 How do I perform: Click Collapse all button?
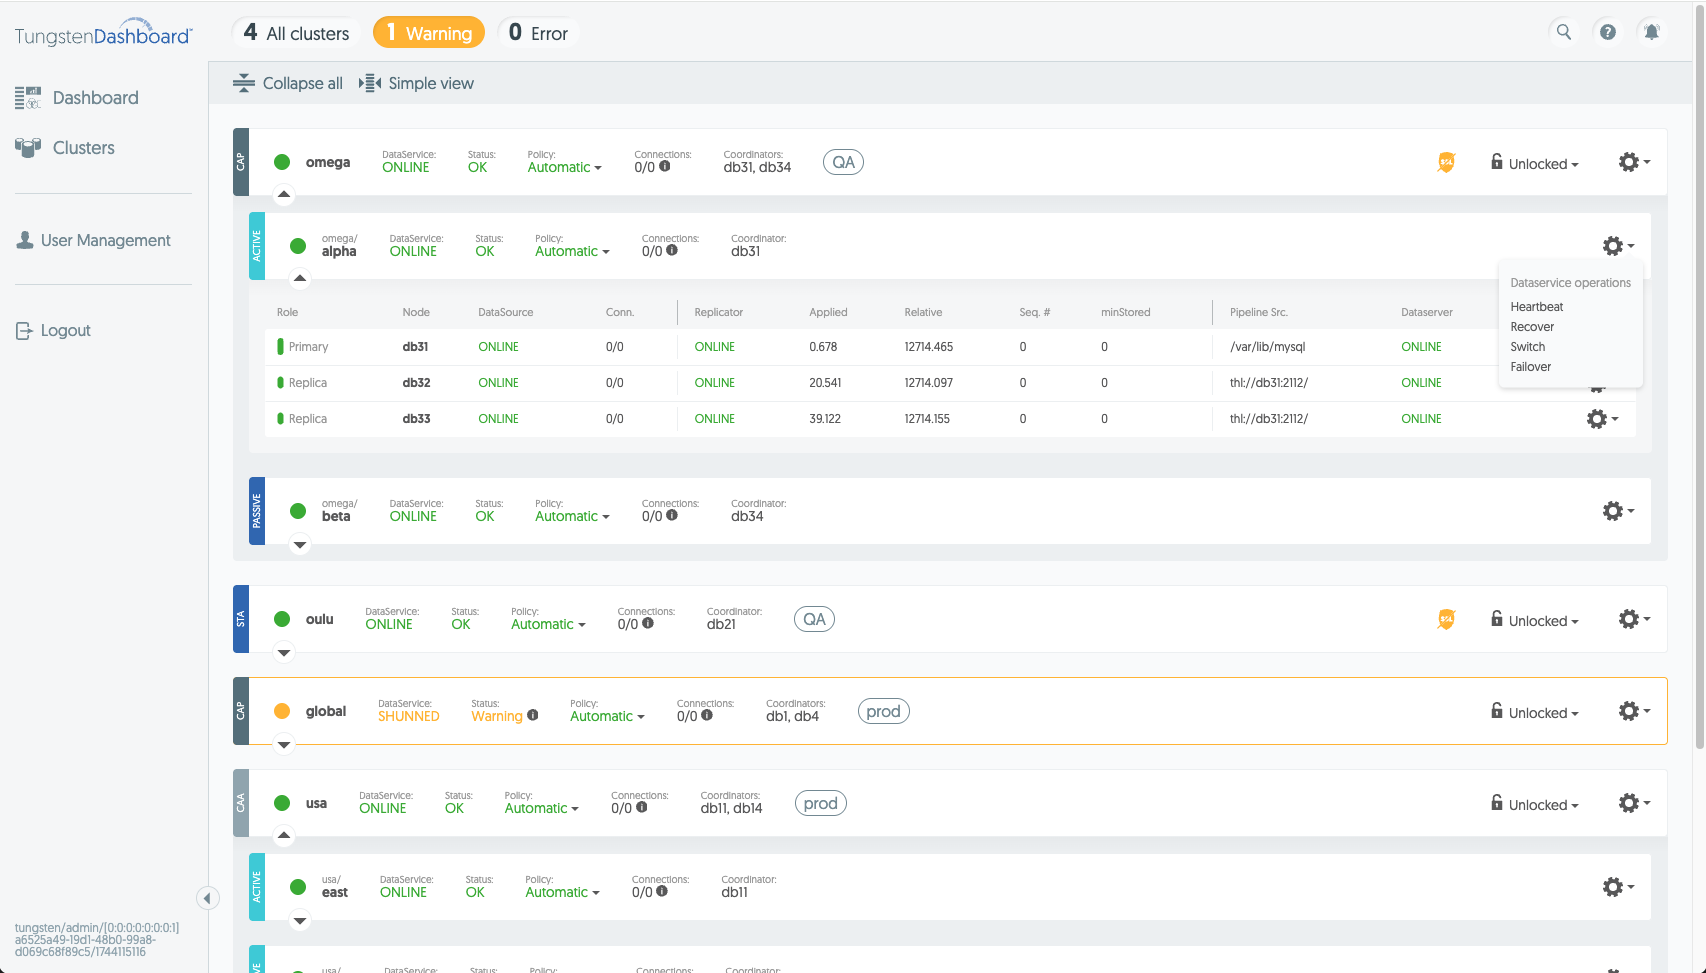[x=288, y=83]
